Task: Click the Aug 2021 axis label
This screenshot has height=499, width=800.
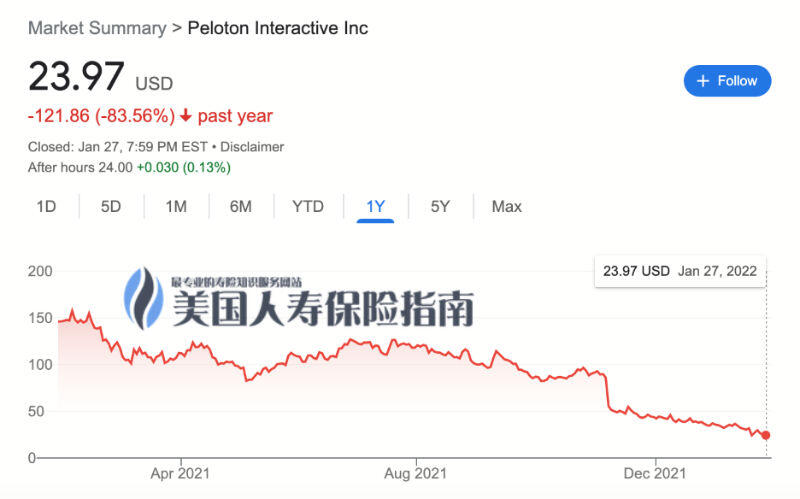Action: click(x=415, y=473)
